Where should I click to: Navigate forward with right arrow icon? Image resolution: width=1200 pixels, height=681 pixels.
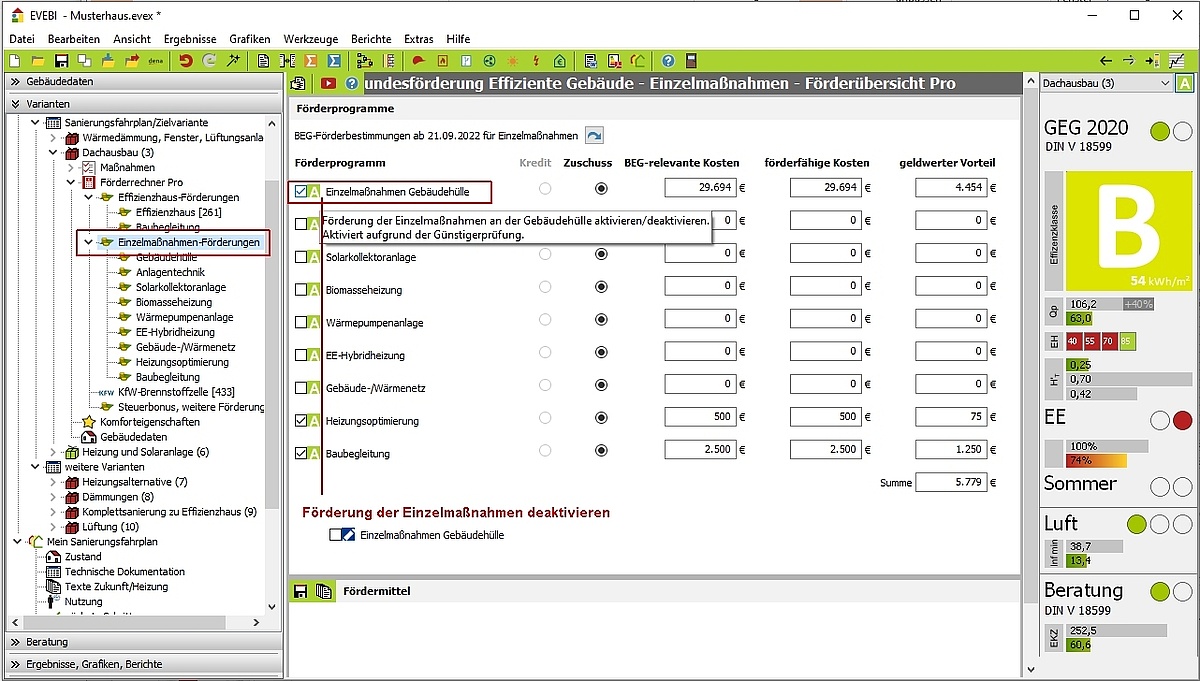point(1128,61)
